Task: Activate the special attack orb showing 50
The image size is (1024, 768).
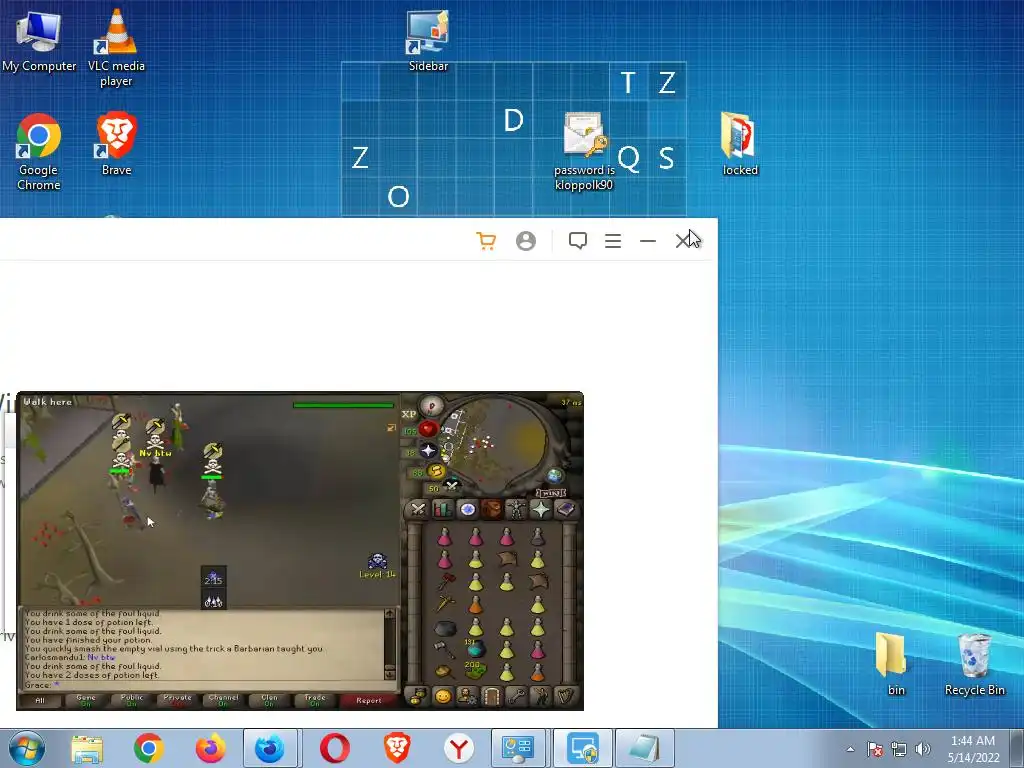Action: pos(451,485)
